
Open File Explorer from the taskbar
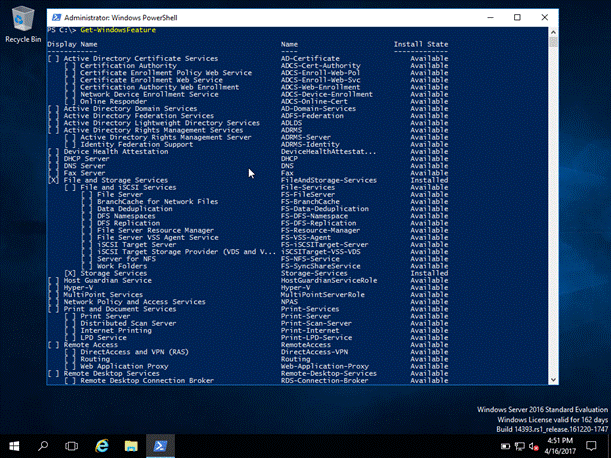(131, 446)
